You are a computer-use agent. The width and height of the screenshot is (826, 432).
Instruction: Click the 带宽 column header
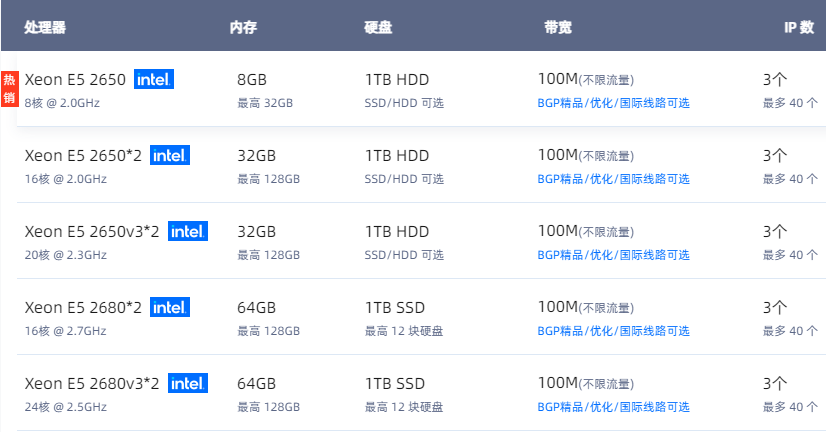point(558,27)
